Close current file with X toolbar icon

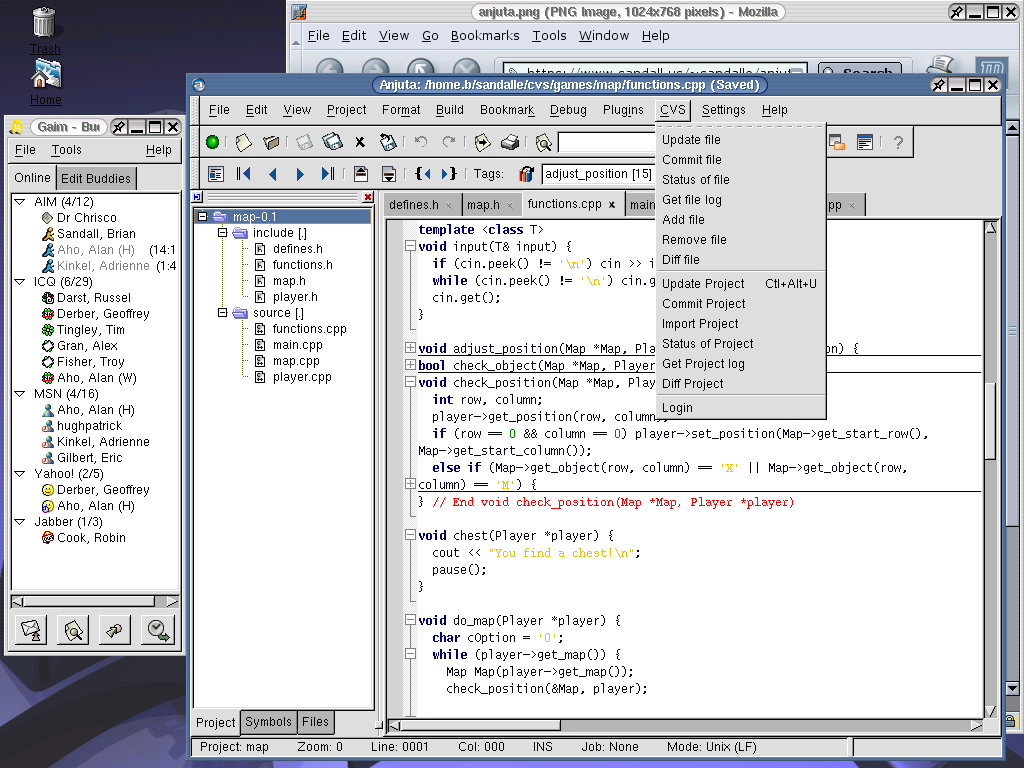click(x=360, y=143)
